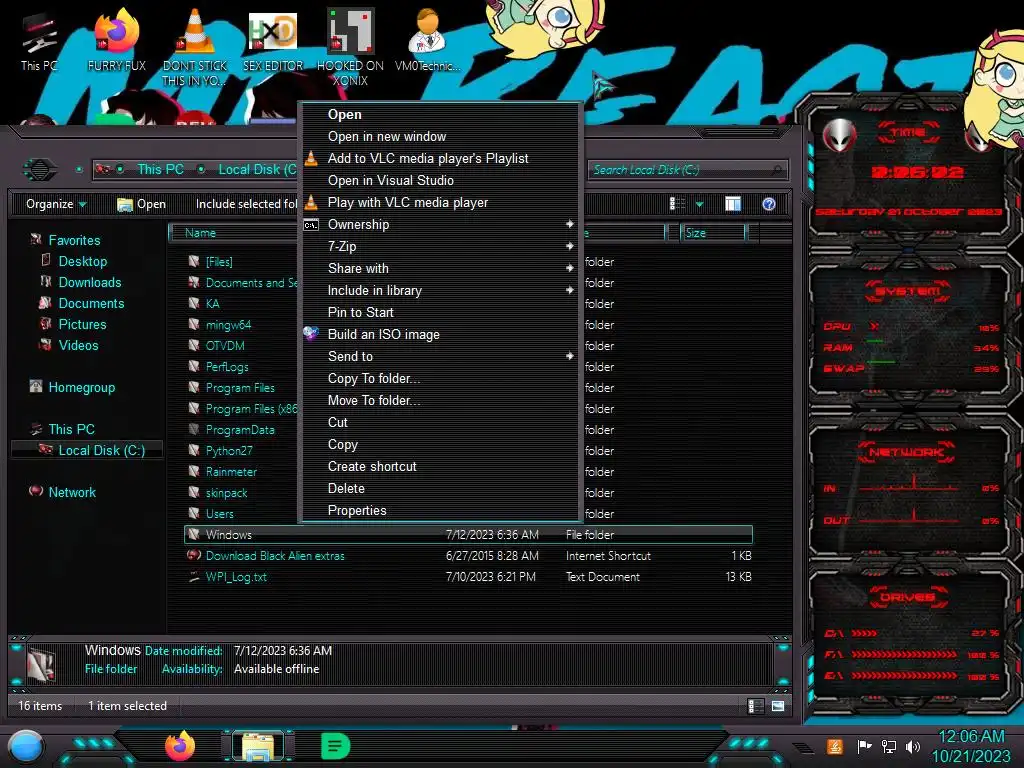Select Download Black Alien extras shortcut
Screen dimensions: 1024x768
tap(274, 556)
